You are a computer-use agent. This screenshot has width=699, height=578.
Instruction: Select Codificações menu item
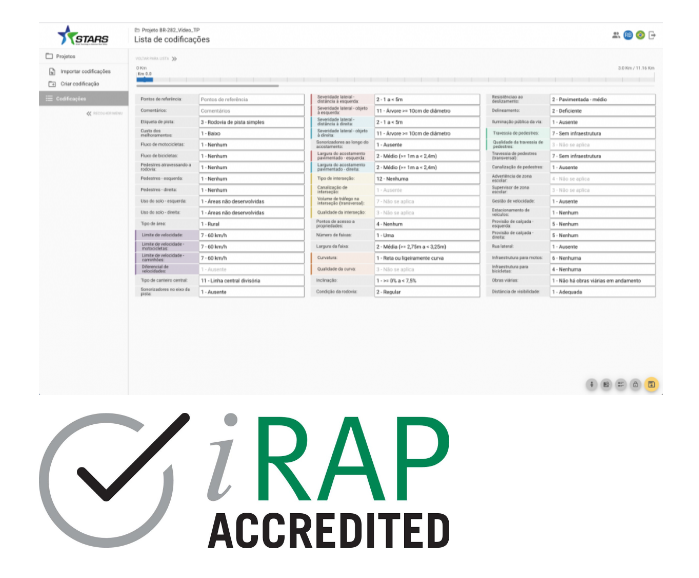[83, 98]
